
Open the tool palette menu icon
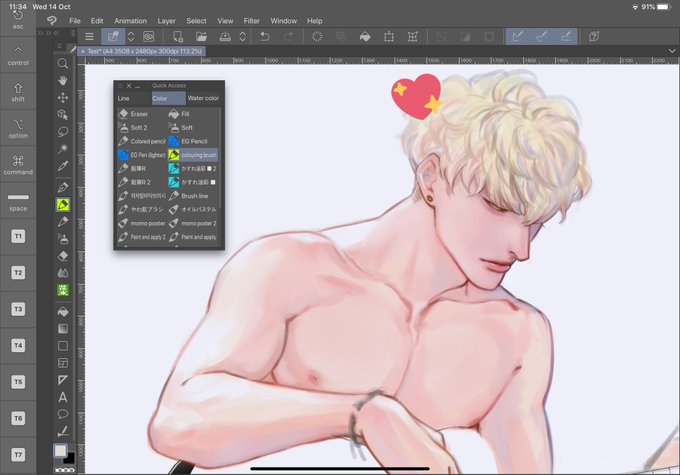tap(60, 46)
